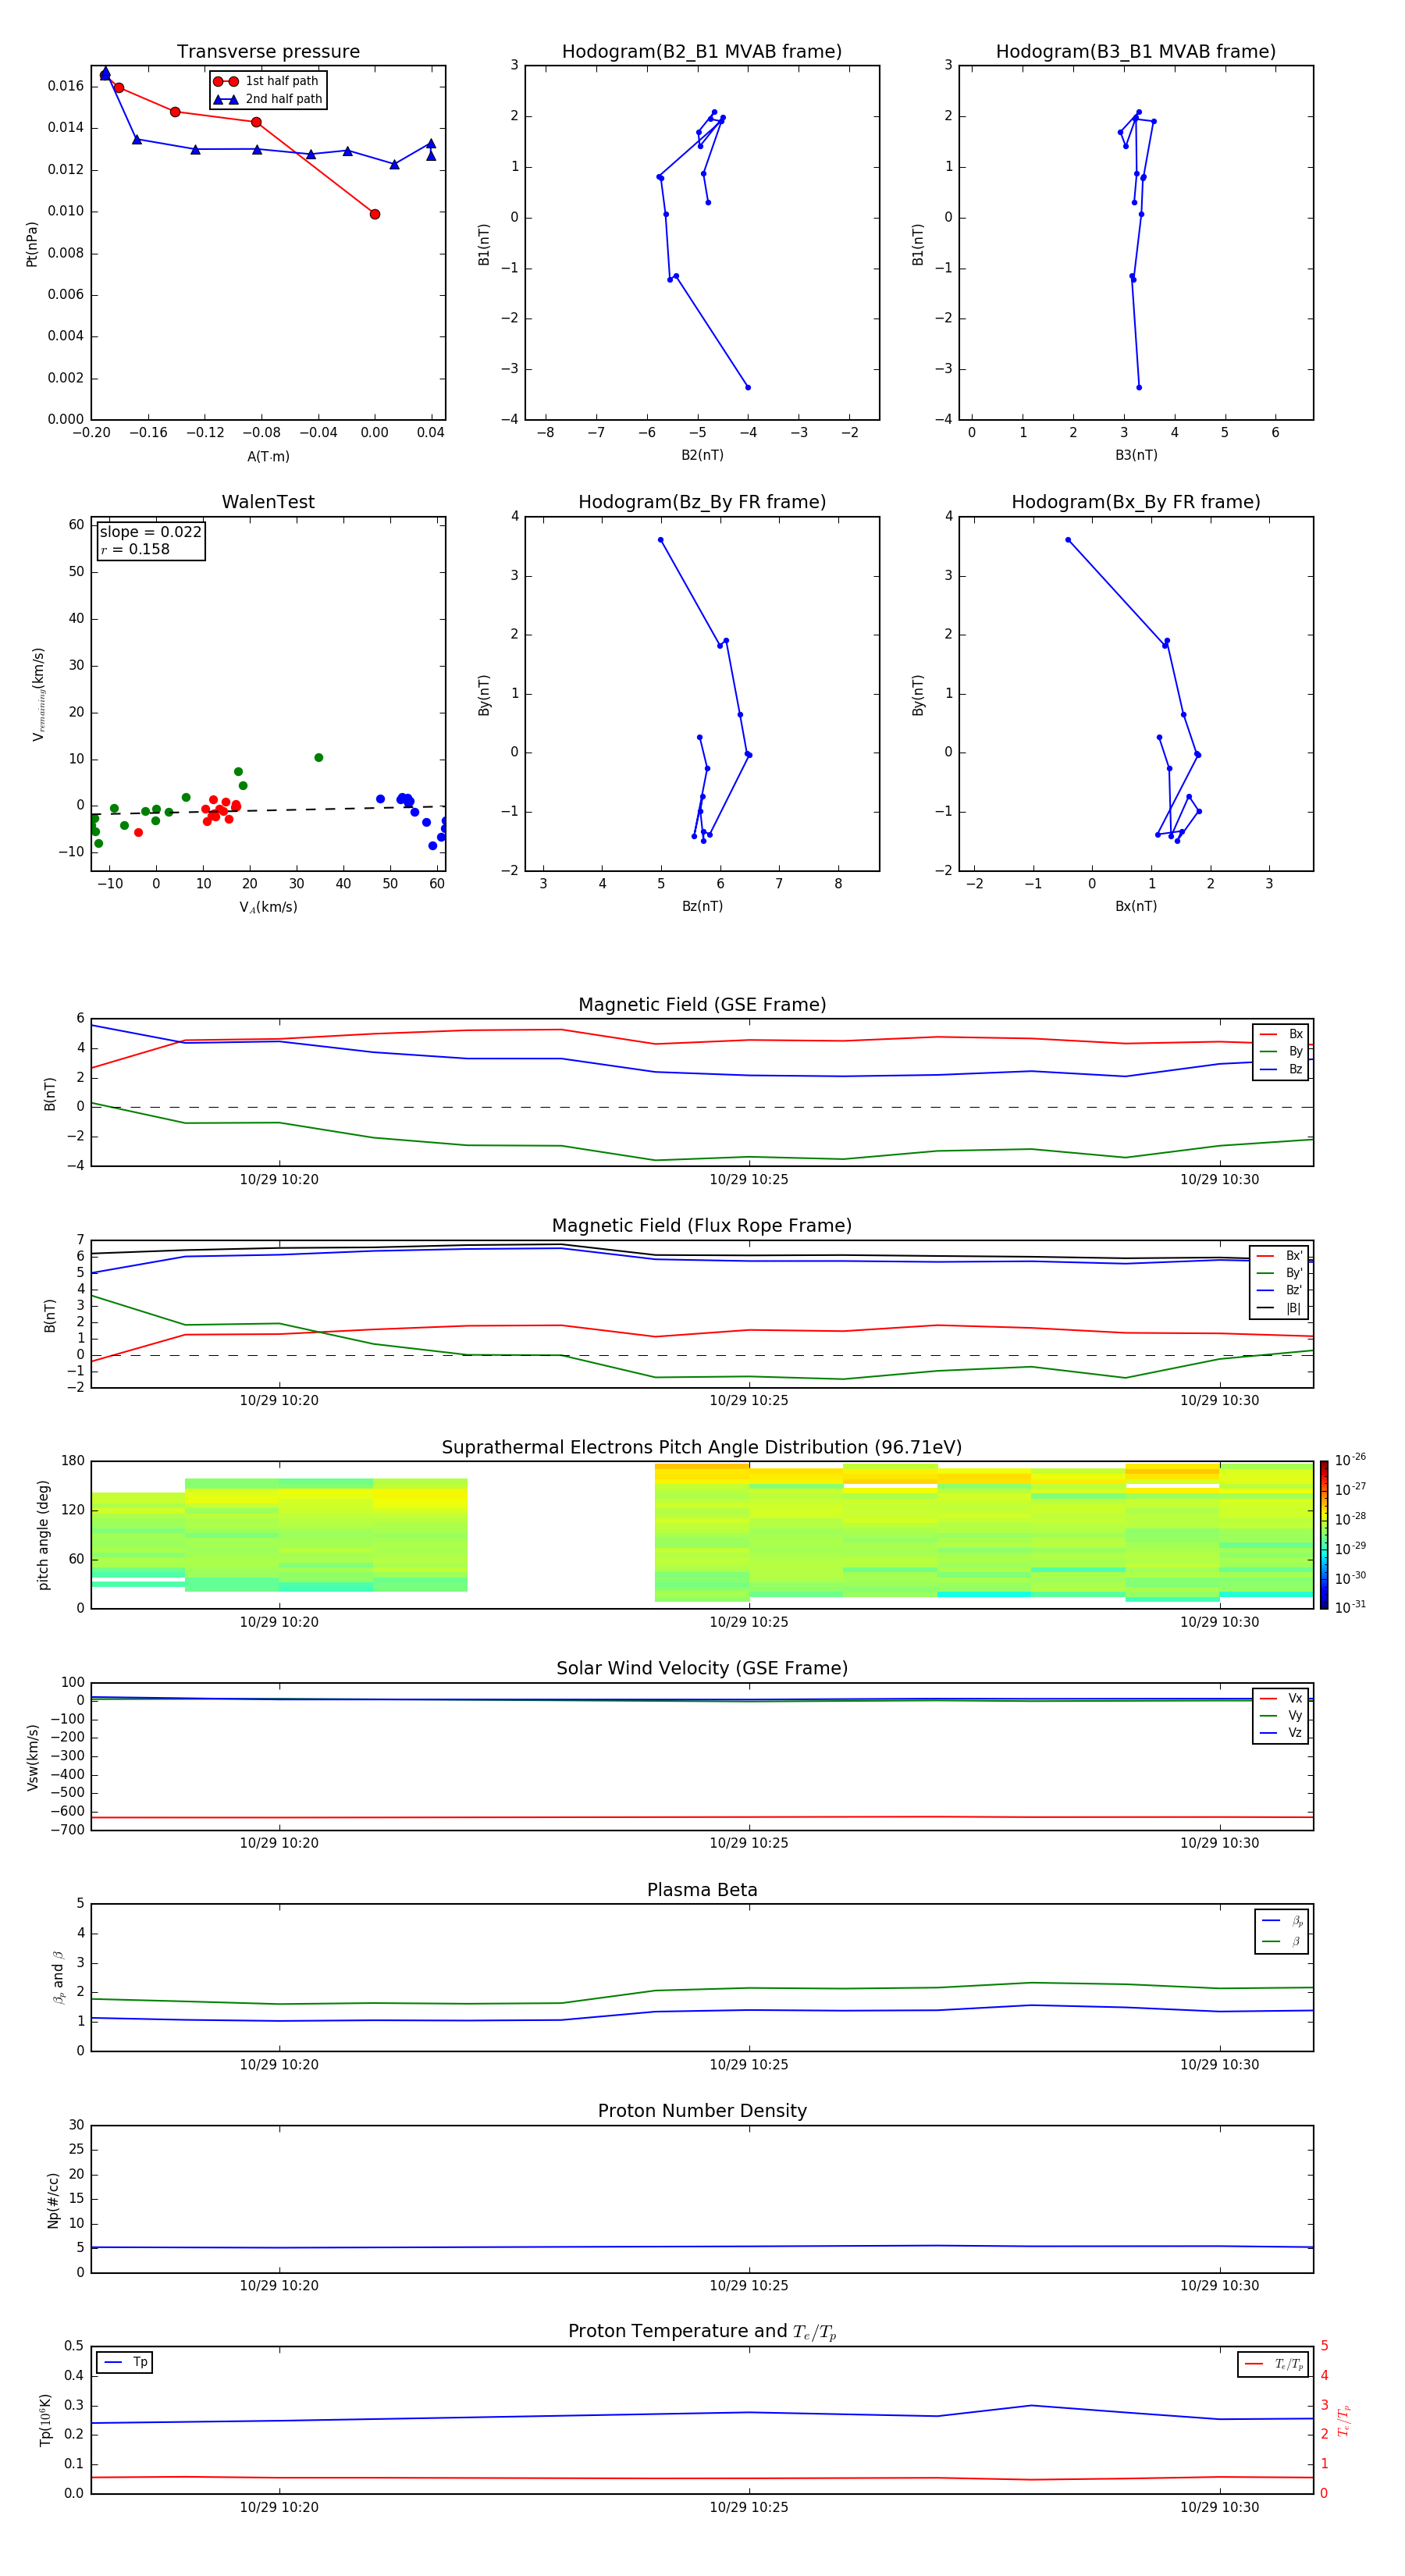Click the Suprathermal Electrons Pitch Angle Distribution title

tap(702, 1448)
